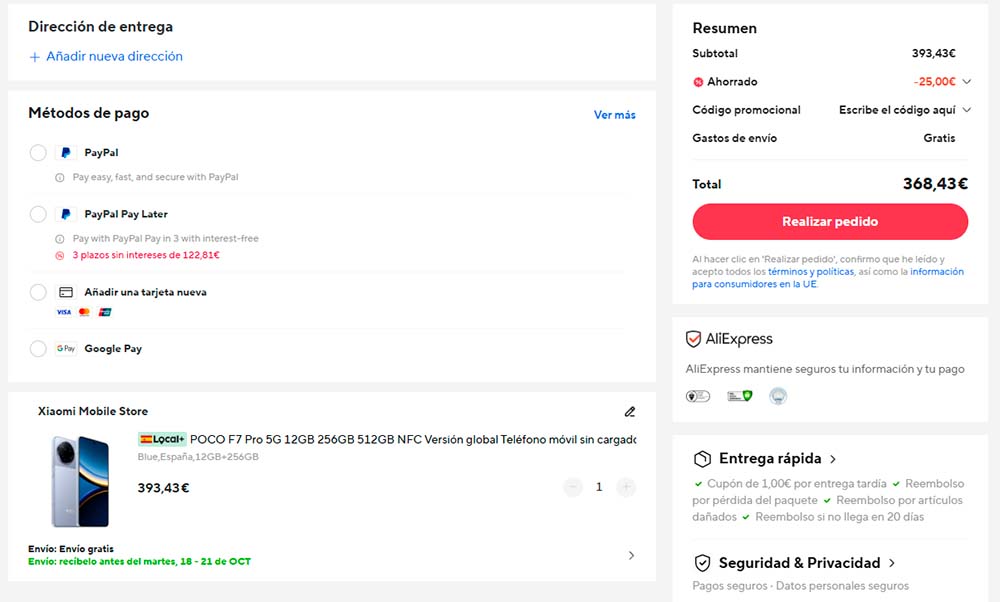Click the info icon under PayPal
1000x602 pixels.
[x=60, y=177]
